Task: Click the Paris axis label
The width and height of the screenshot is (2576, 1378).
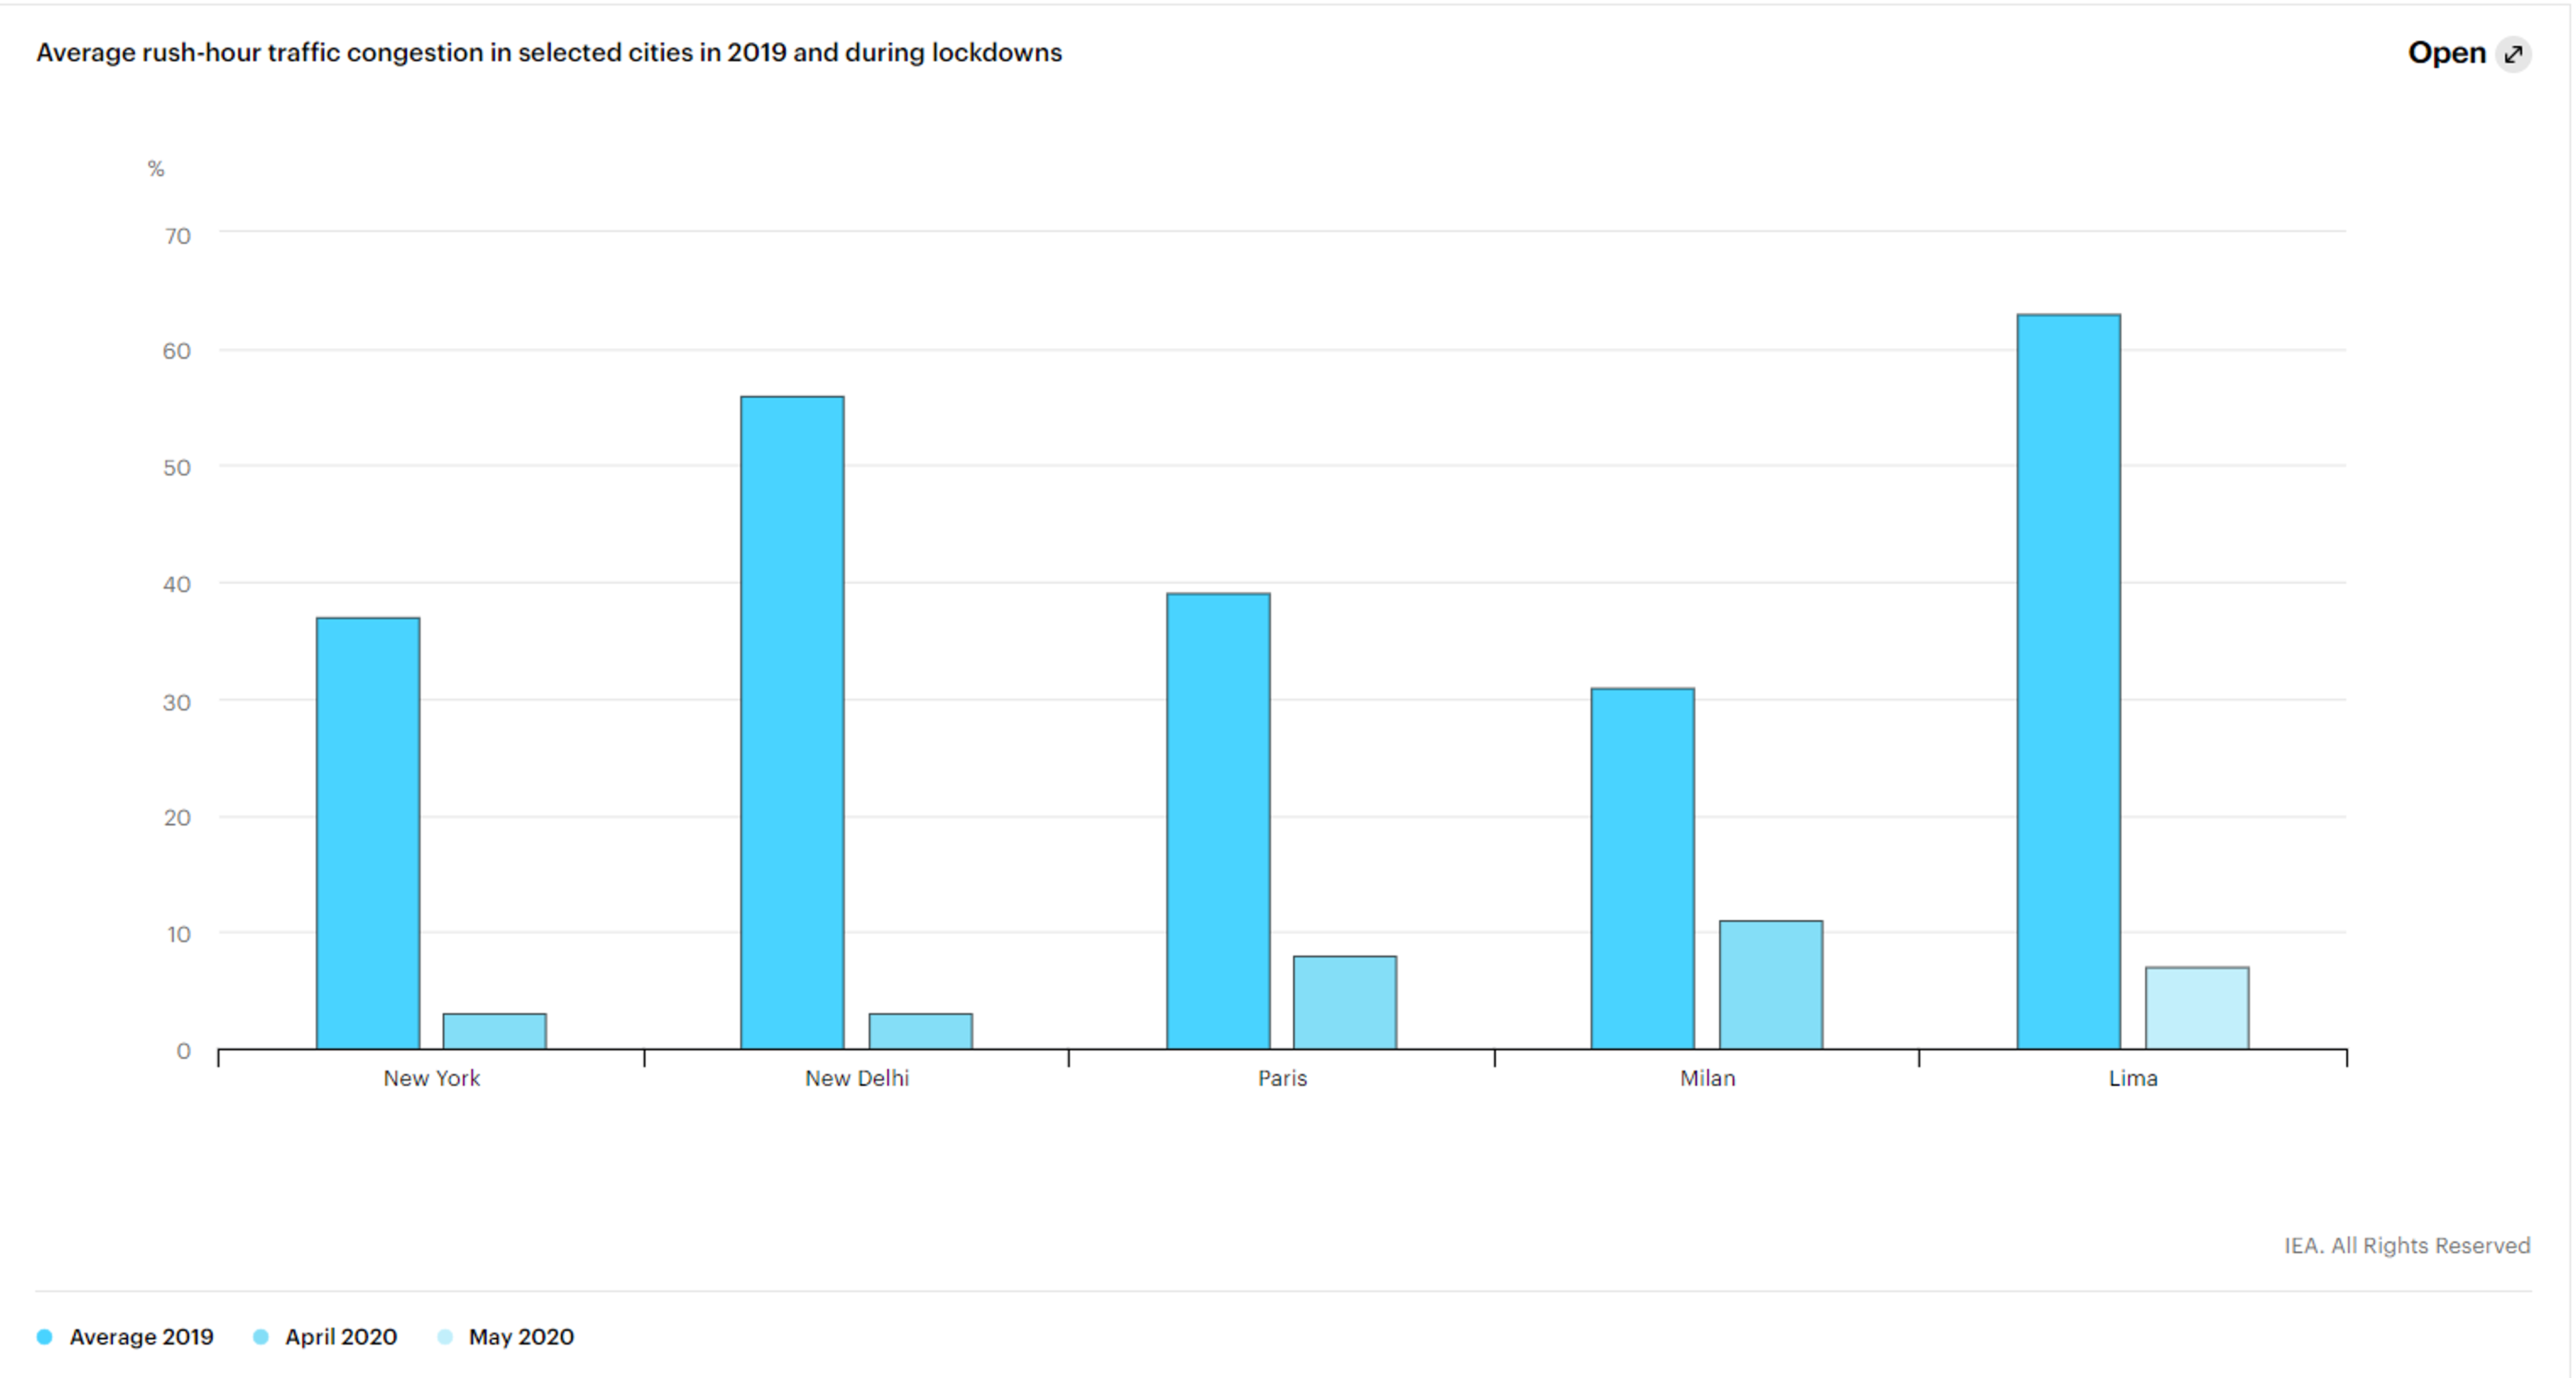Action: coord(1282,1078)
